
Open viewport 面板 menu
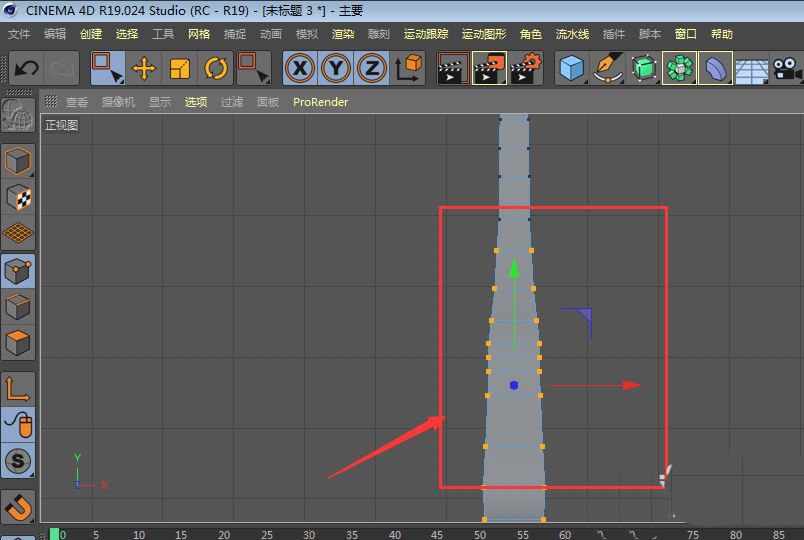(x=268, y=102)
